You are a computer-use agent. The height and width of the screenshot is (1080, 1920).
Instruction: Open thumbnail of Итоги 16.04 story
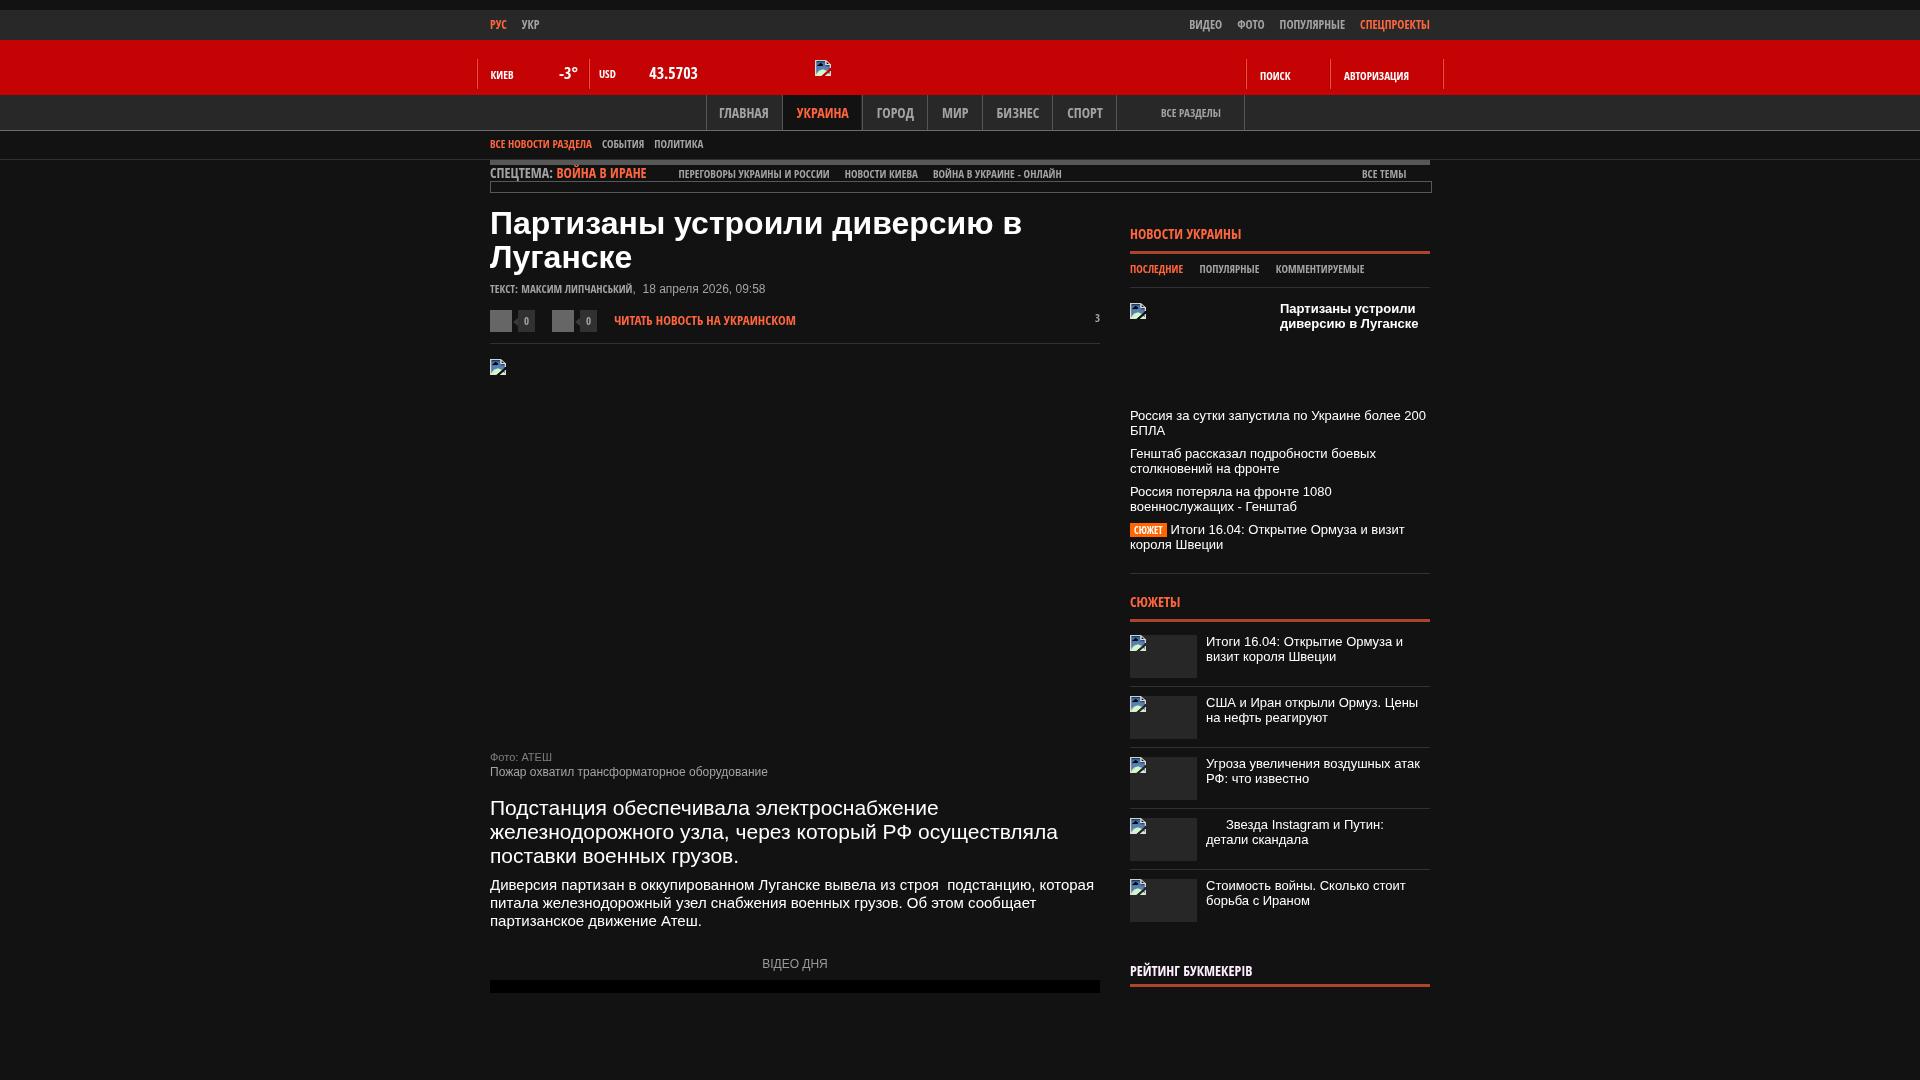pyautogui.click(x=1163, y=656)
